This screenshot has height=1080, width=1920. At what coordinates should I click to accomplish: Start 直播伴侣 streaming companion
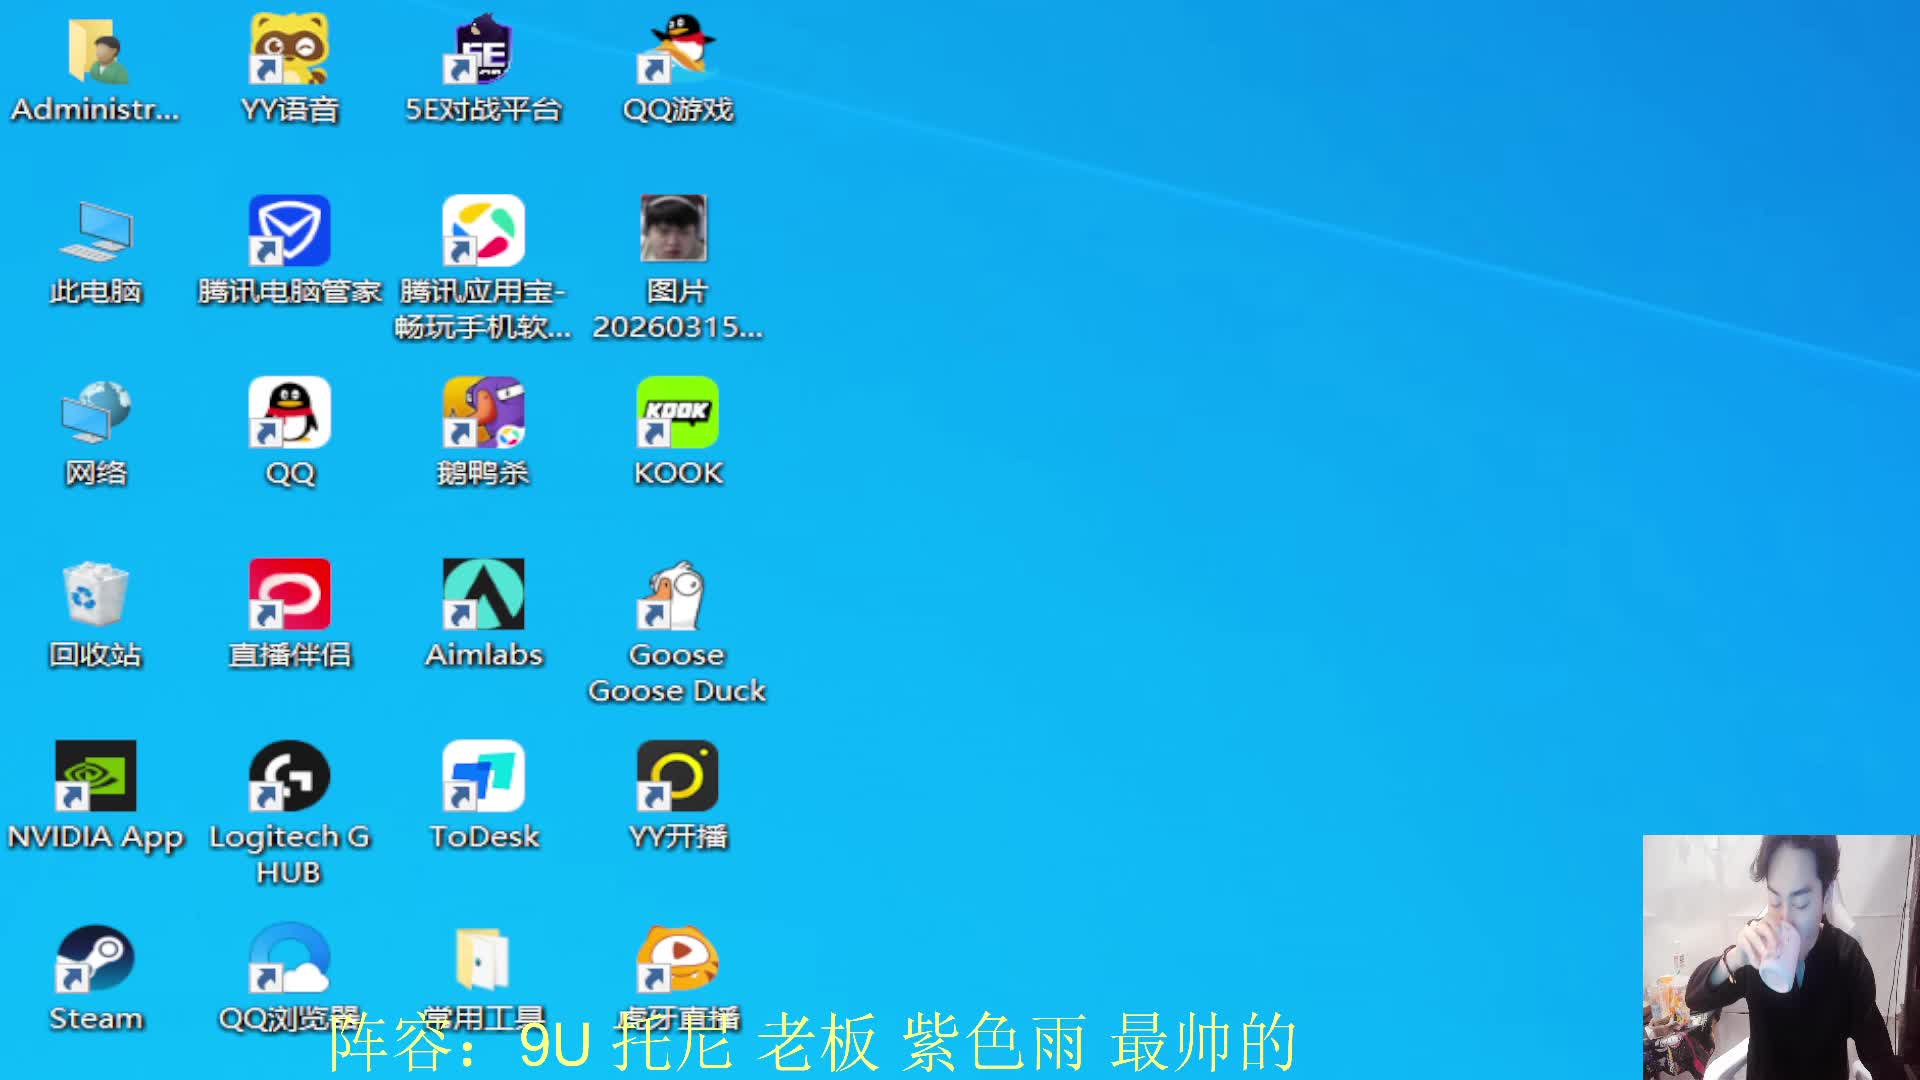[x=289, y=595]
